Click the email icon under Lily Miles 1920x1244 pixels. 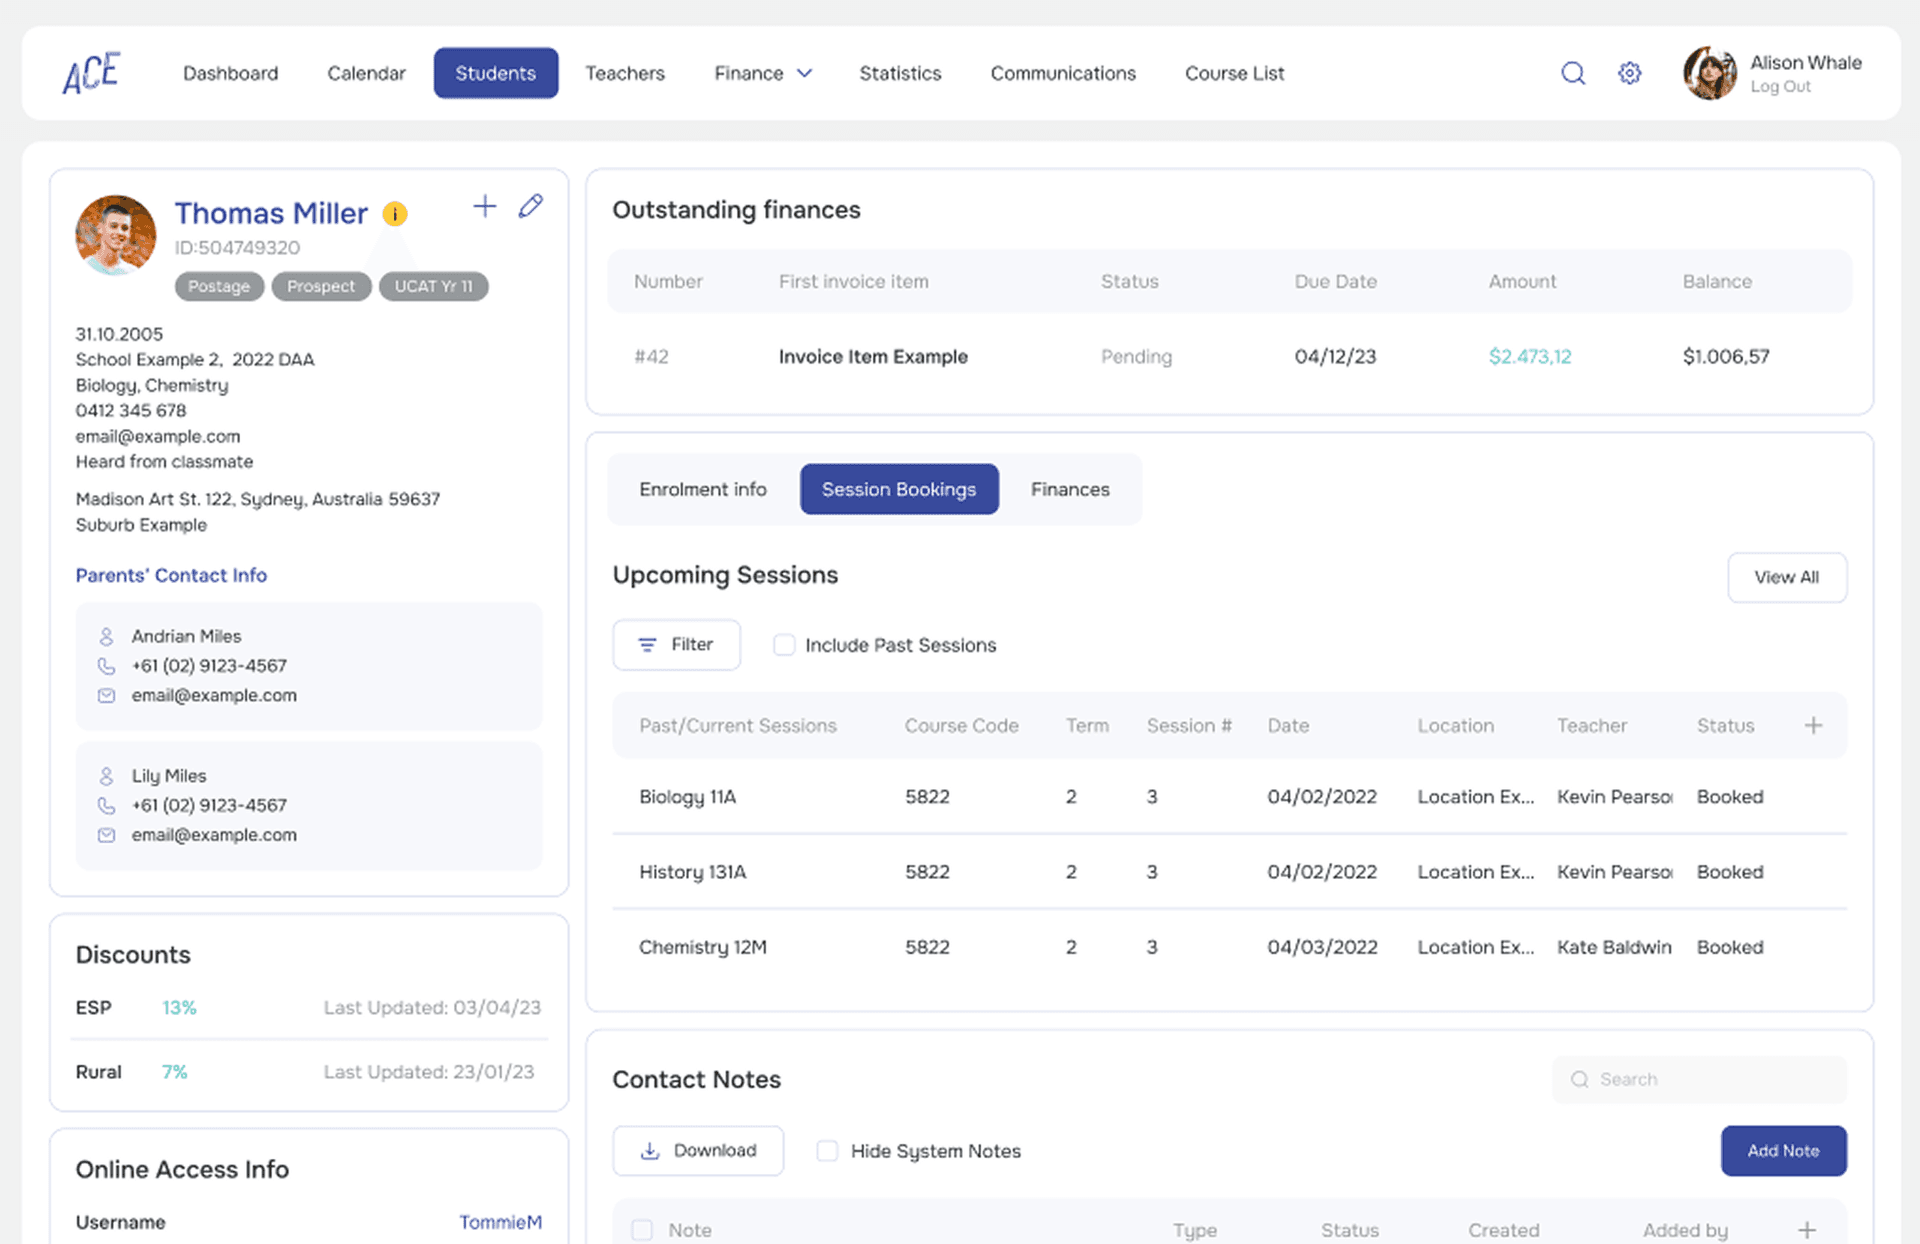point(107,835)
